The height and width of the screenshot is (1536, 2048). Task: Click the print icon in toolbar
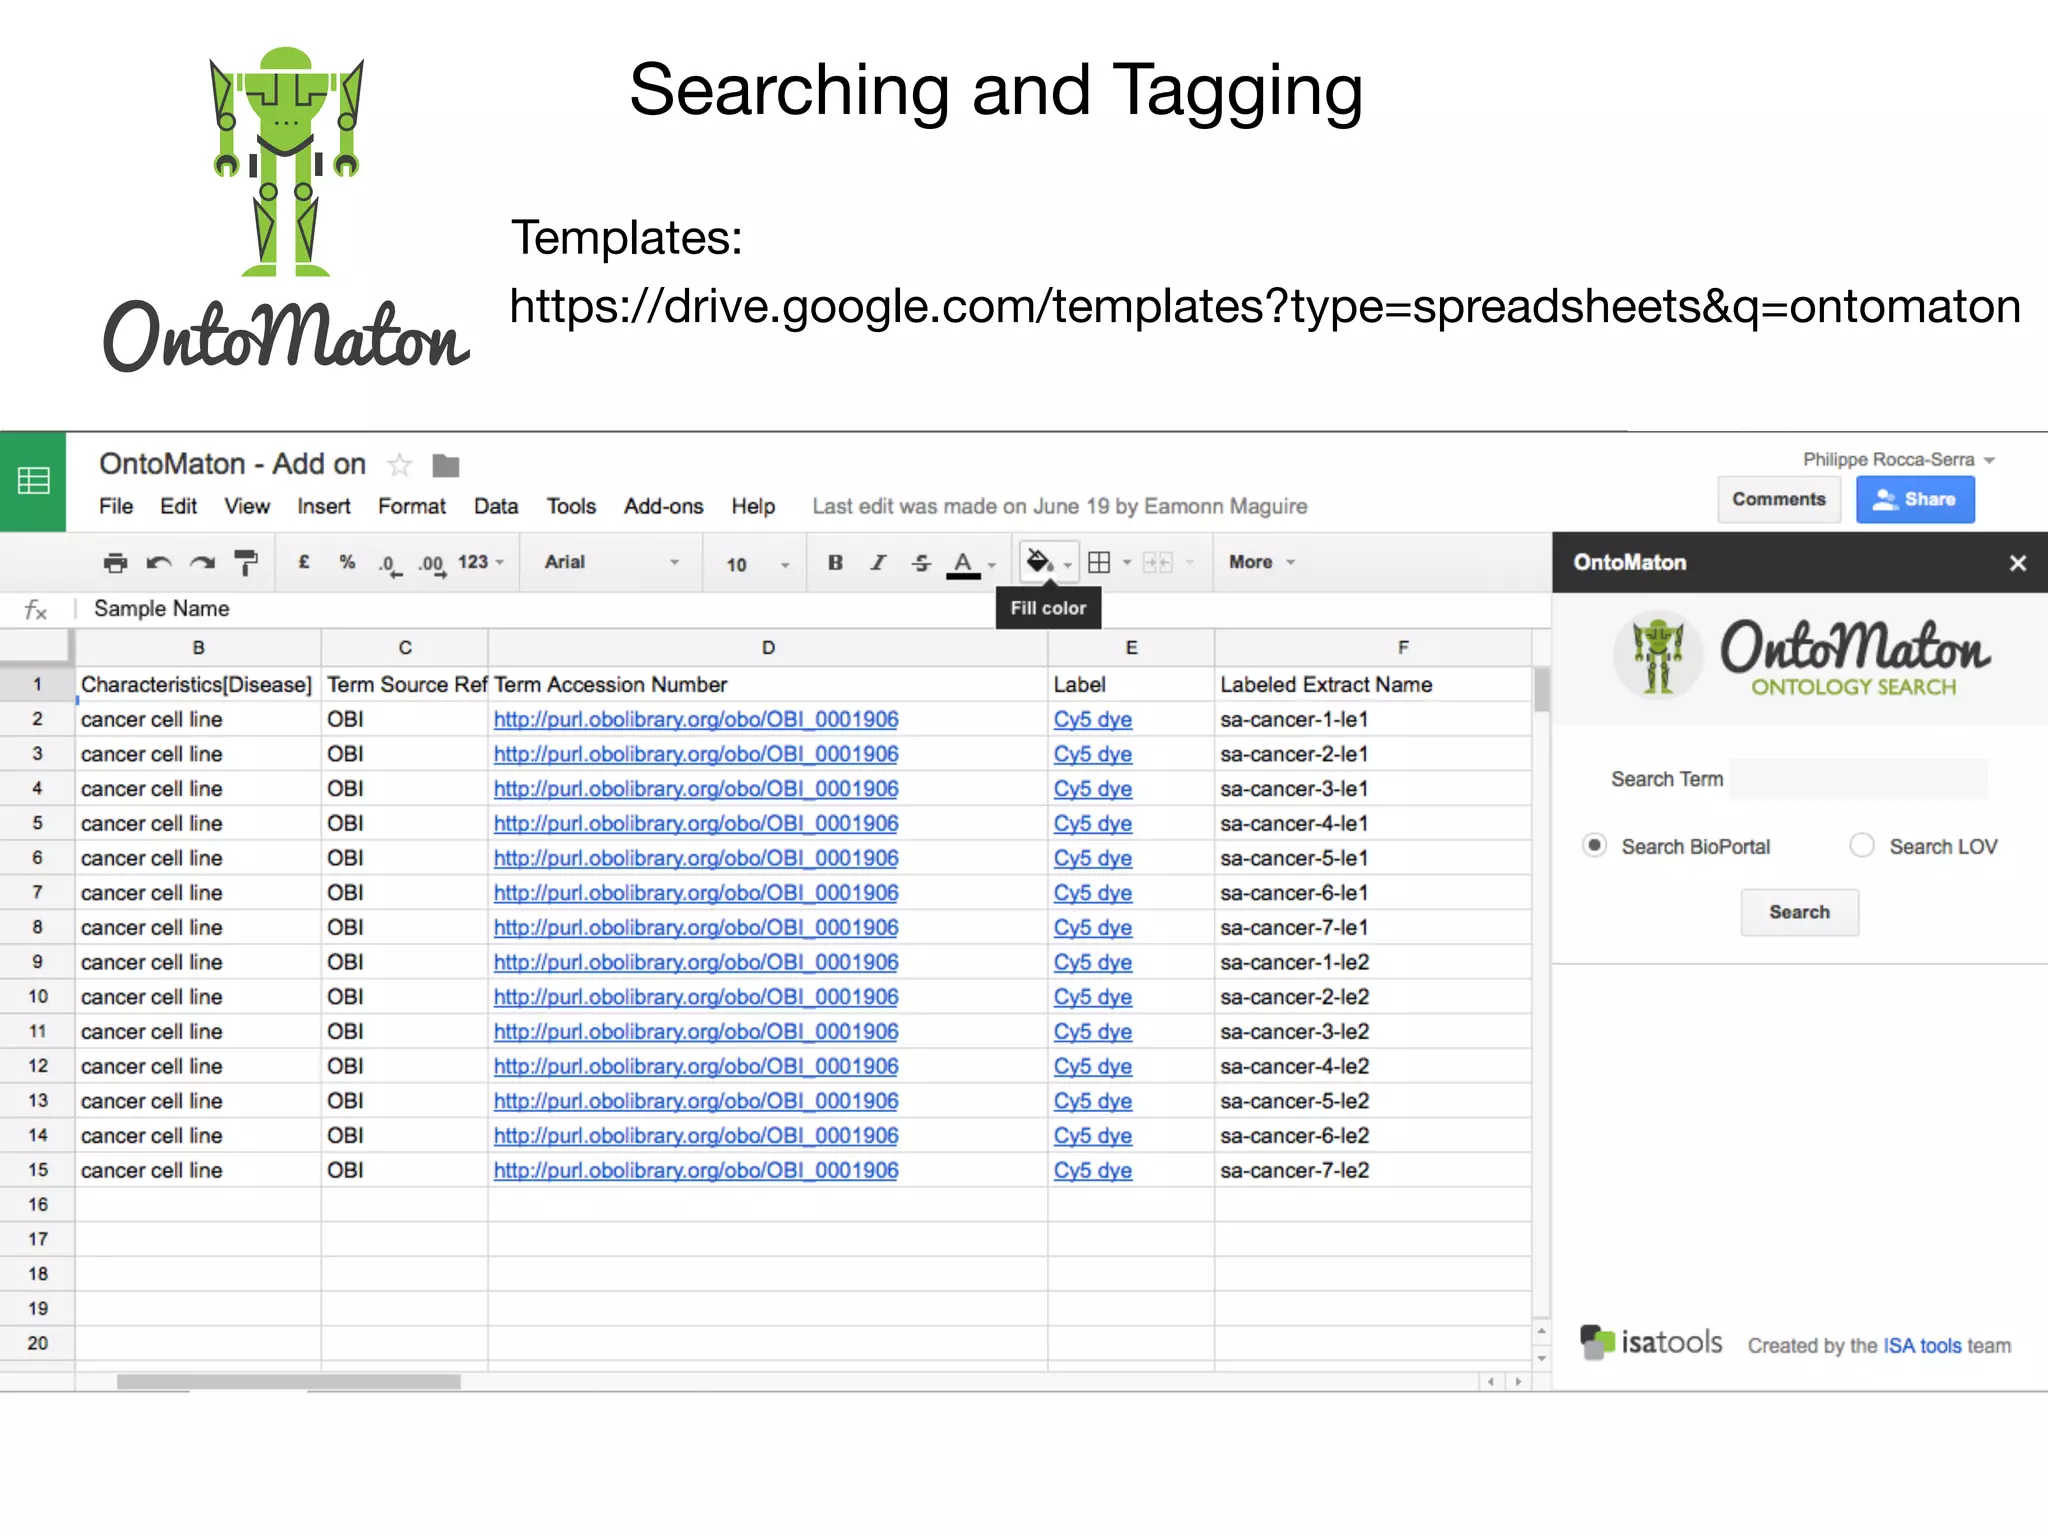click(115, 563)
